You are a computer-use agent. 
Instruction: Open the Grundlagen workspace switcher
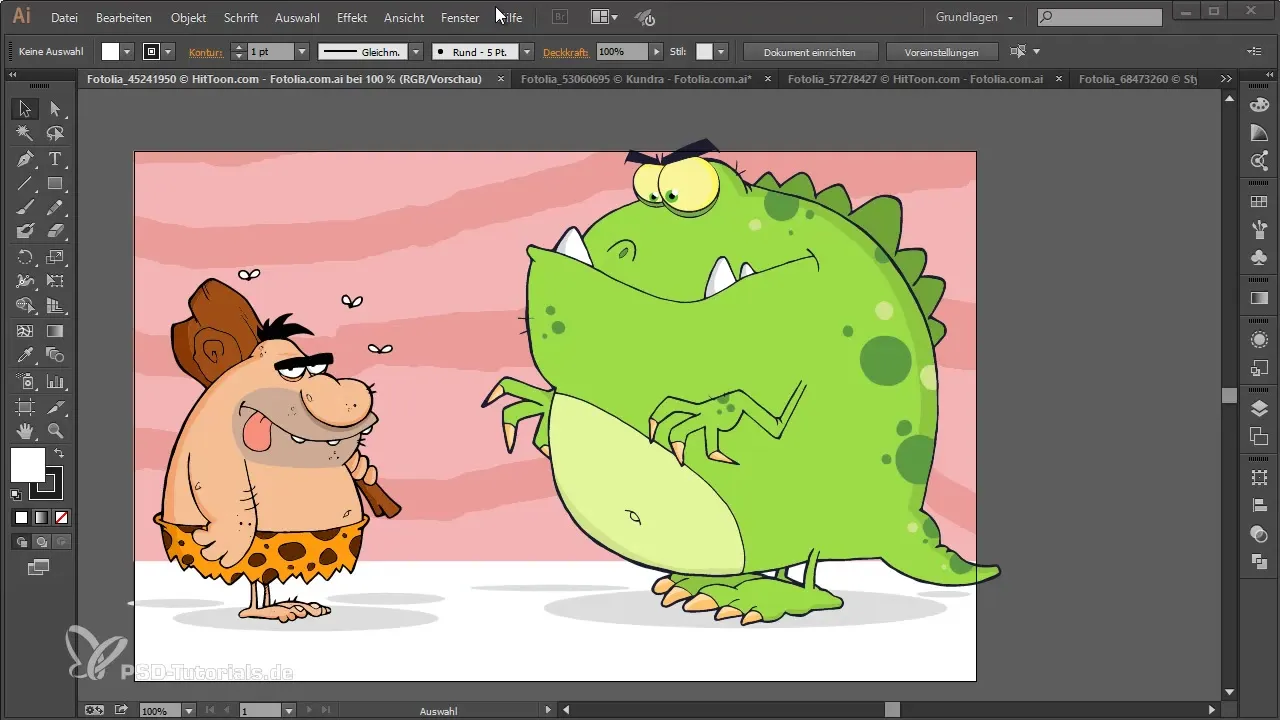[x=975, y=17]
